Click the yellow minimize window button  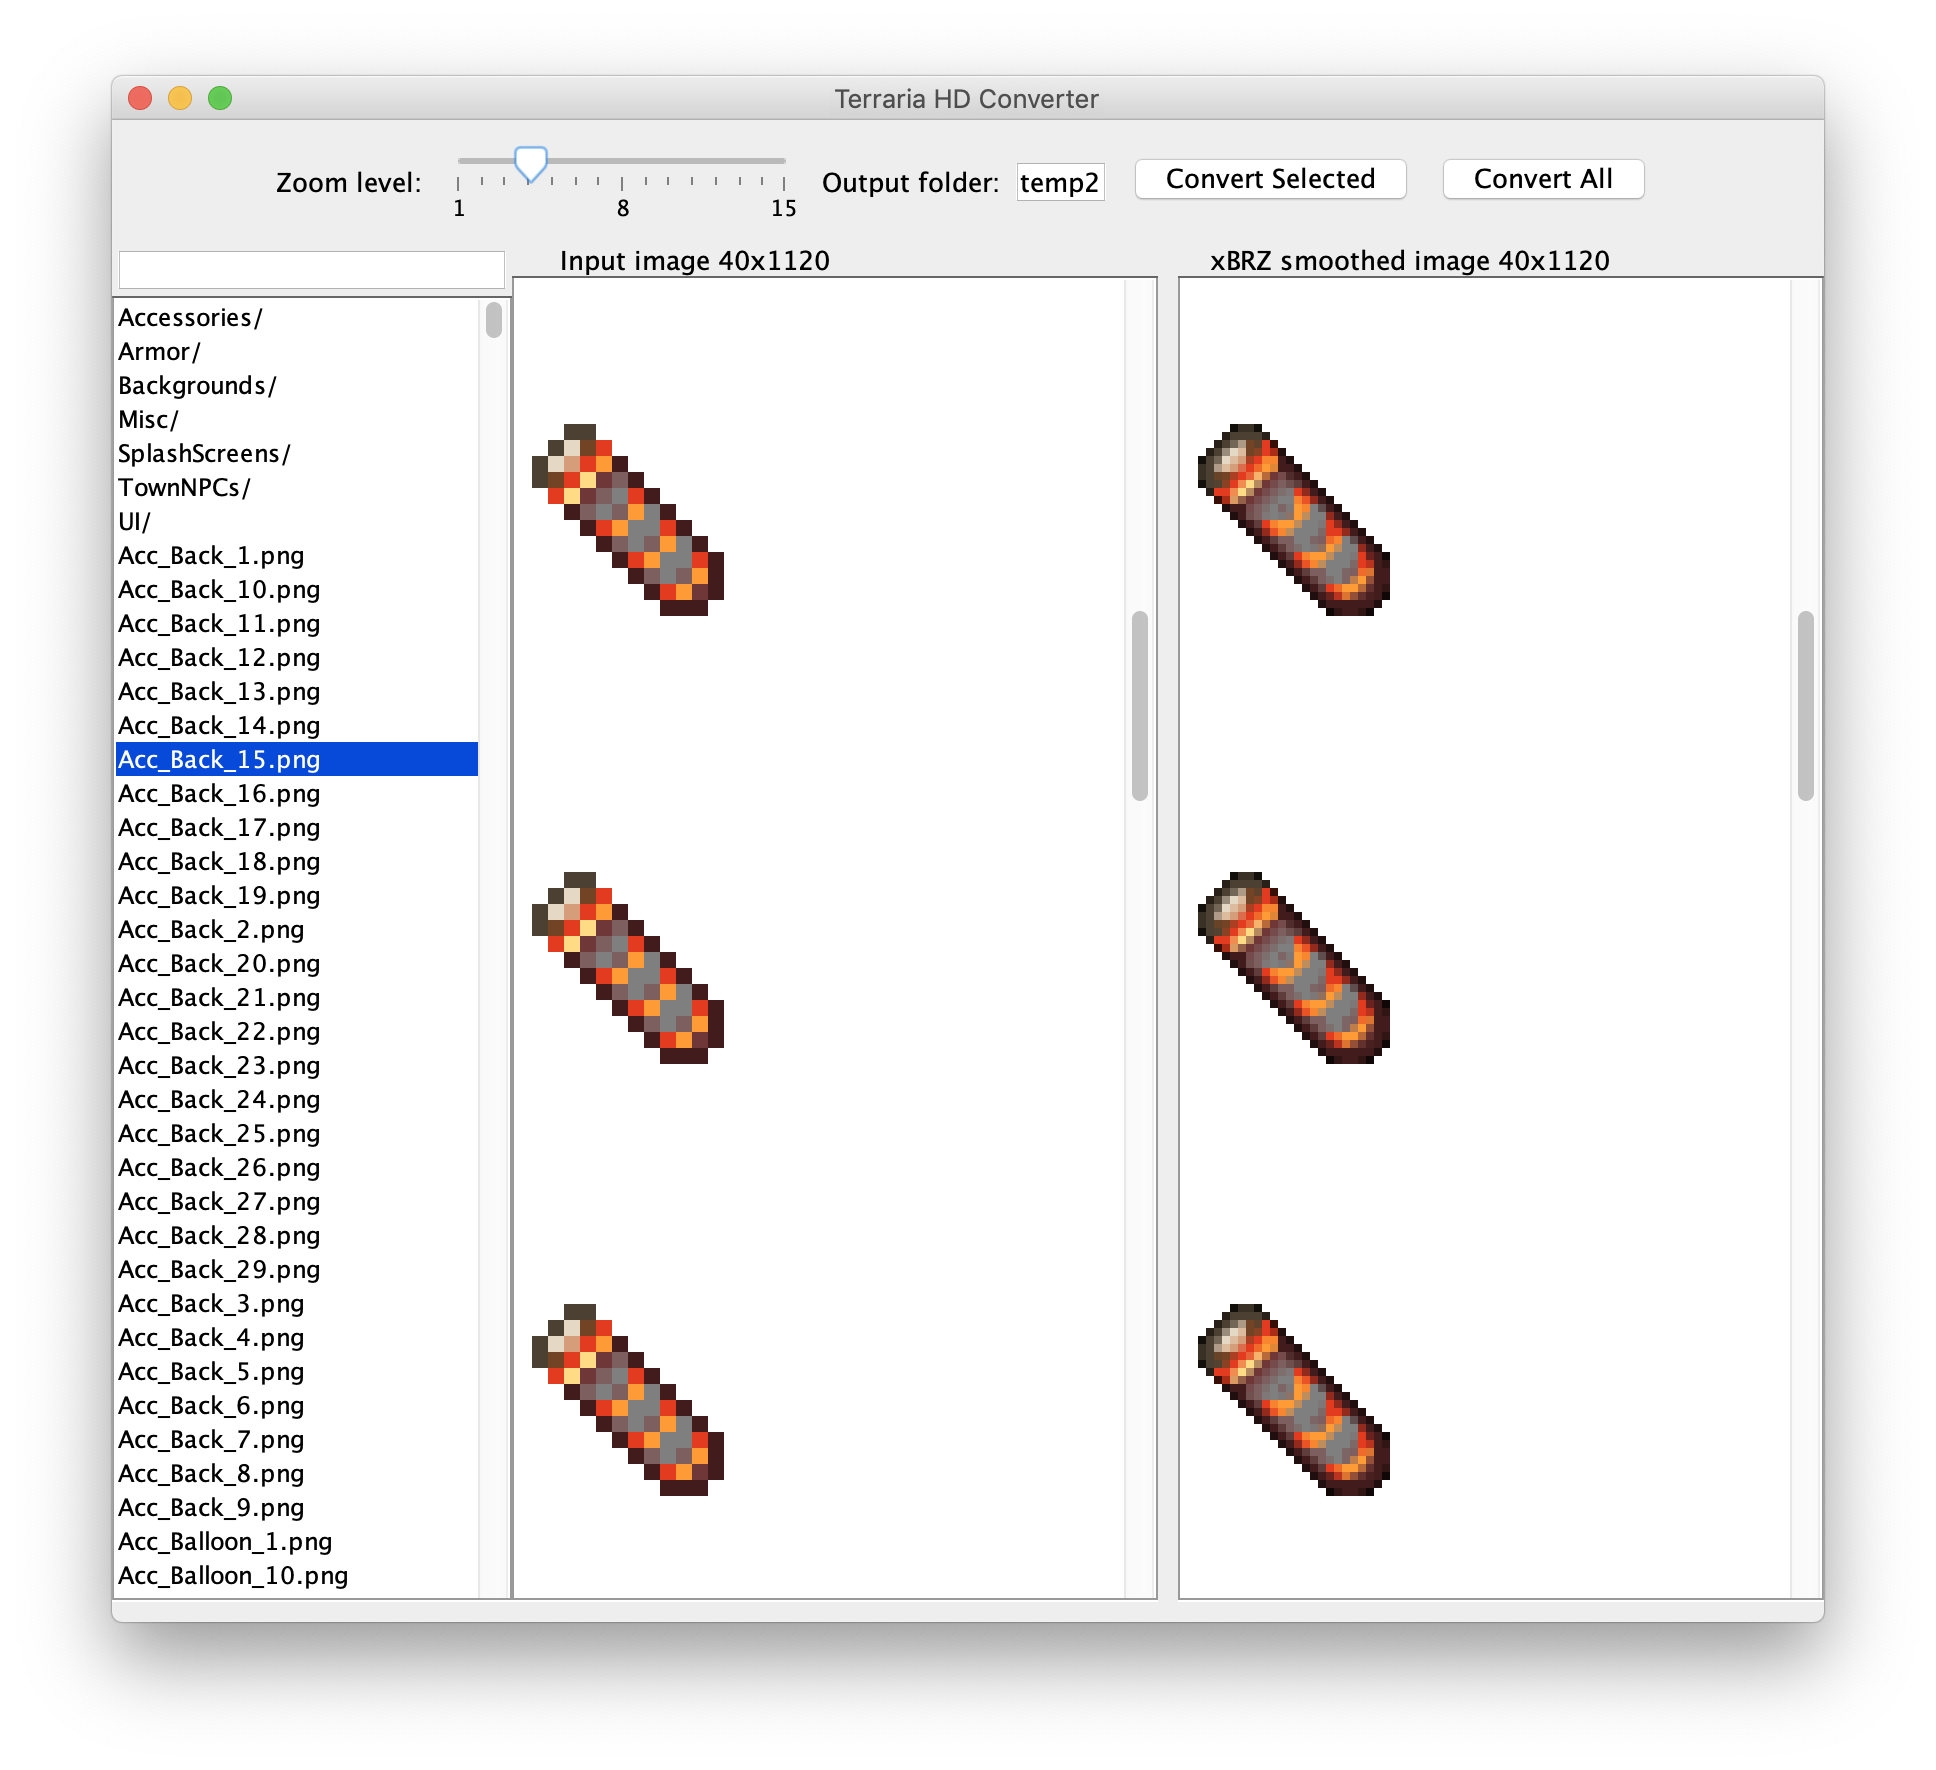[x=180, y=98]
